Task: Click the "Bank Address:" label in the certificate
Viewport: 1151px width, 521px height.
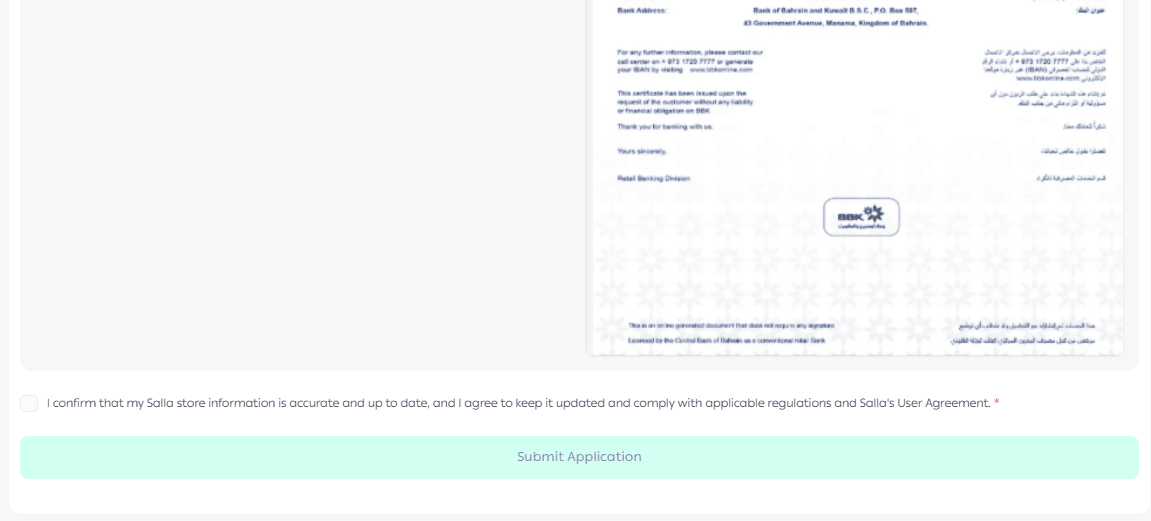Action: [x=642, y=10]
